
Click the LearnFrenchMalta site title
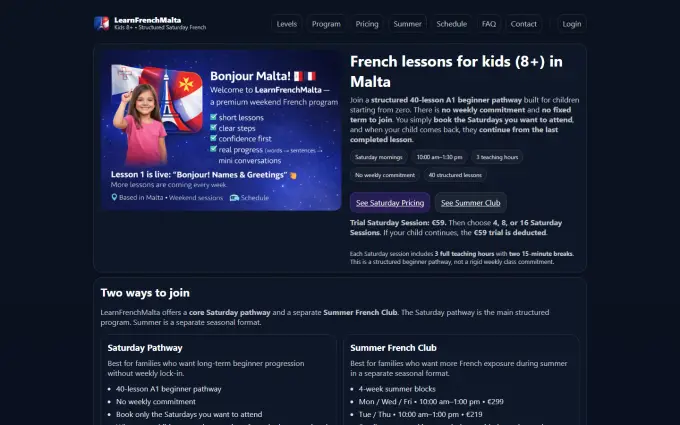pos(147,20)
